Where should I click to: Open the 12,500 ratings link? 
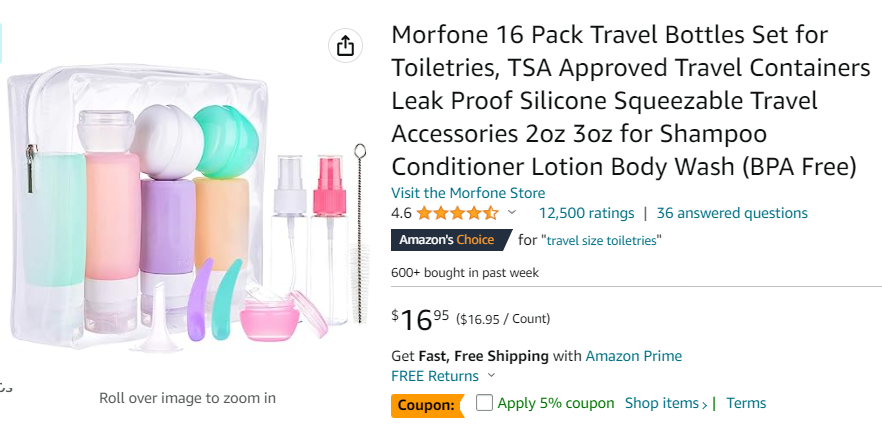(586, 213)
